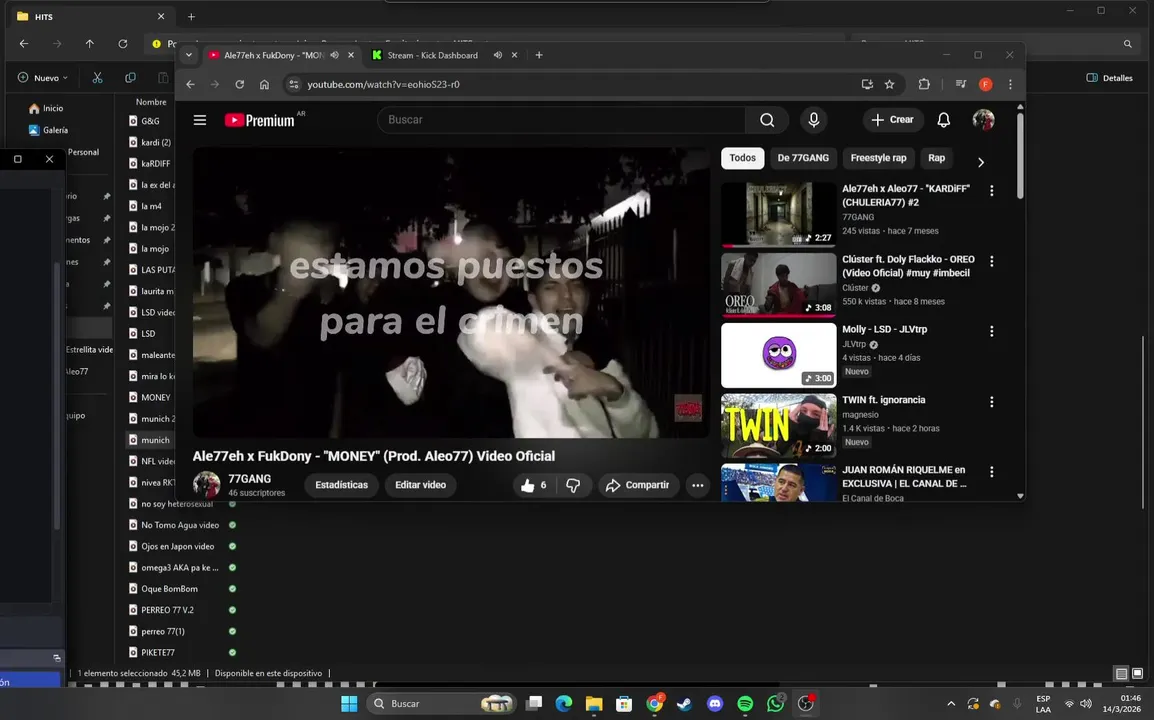Click the YouTube search magnifier button

point(766,120)
